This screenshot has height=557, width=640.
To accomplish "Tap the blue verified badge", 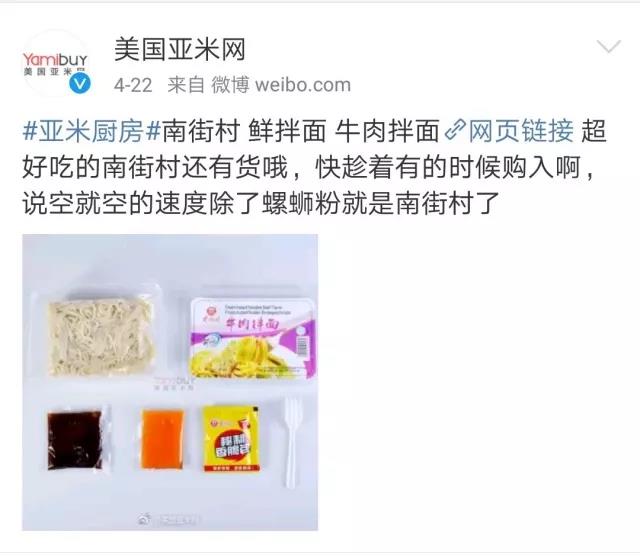I will pyautogui.click(x=80, y=84).
